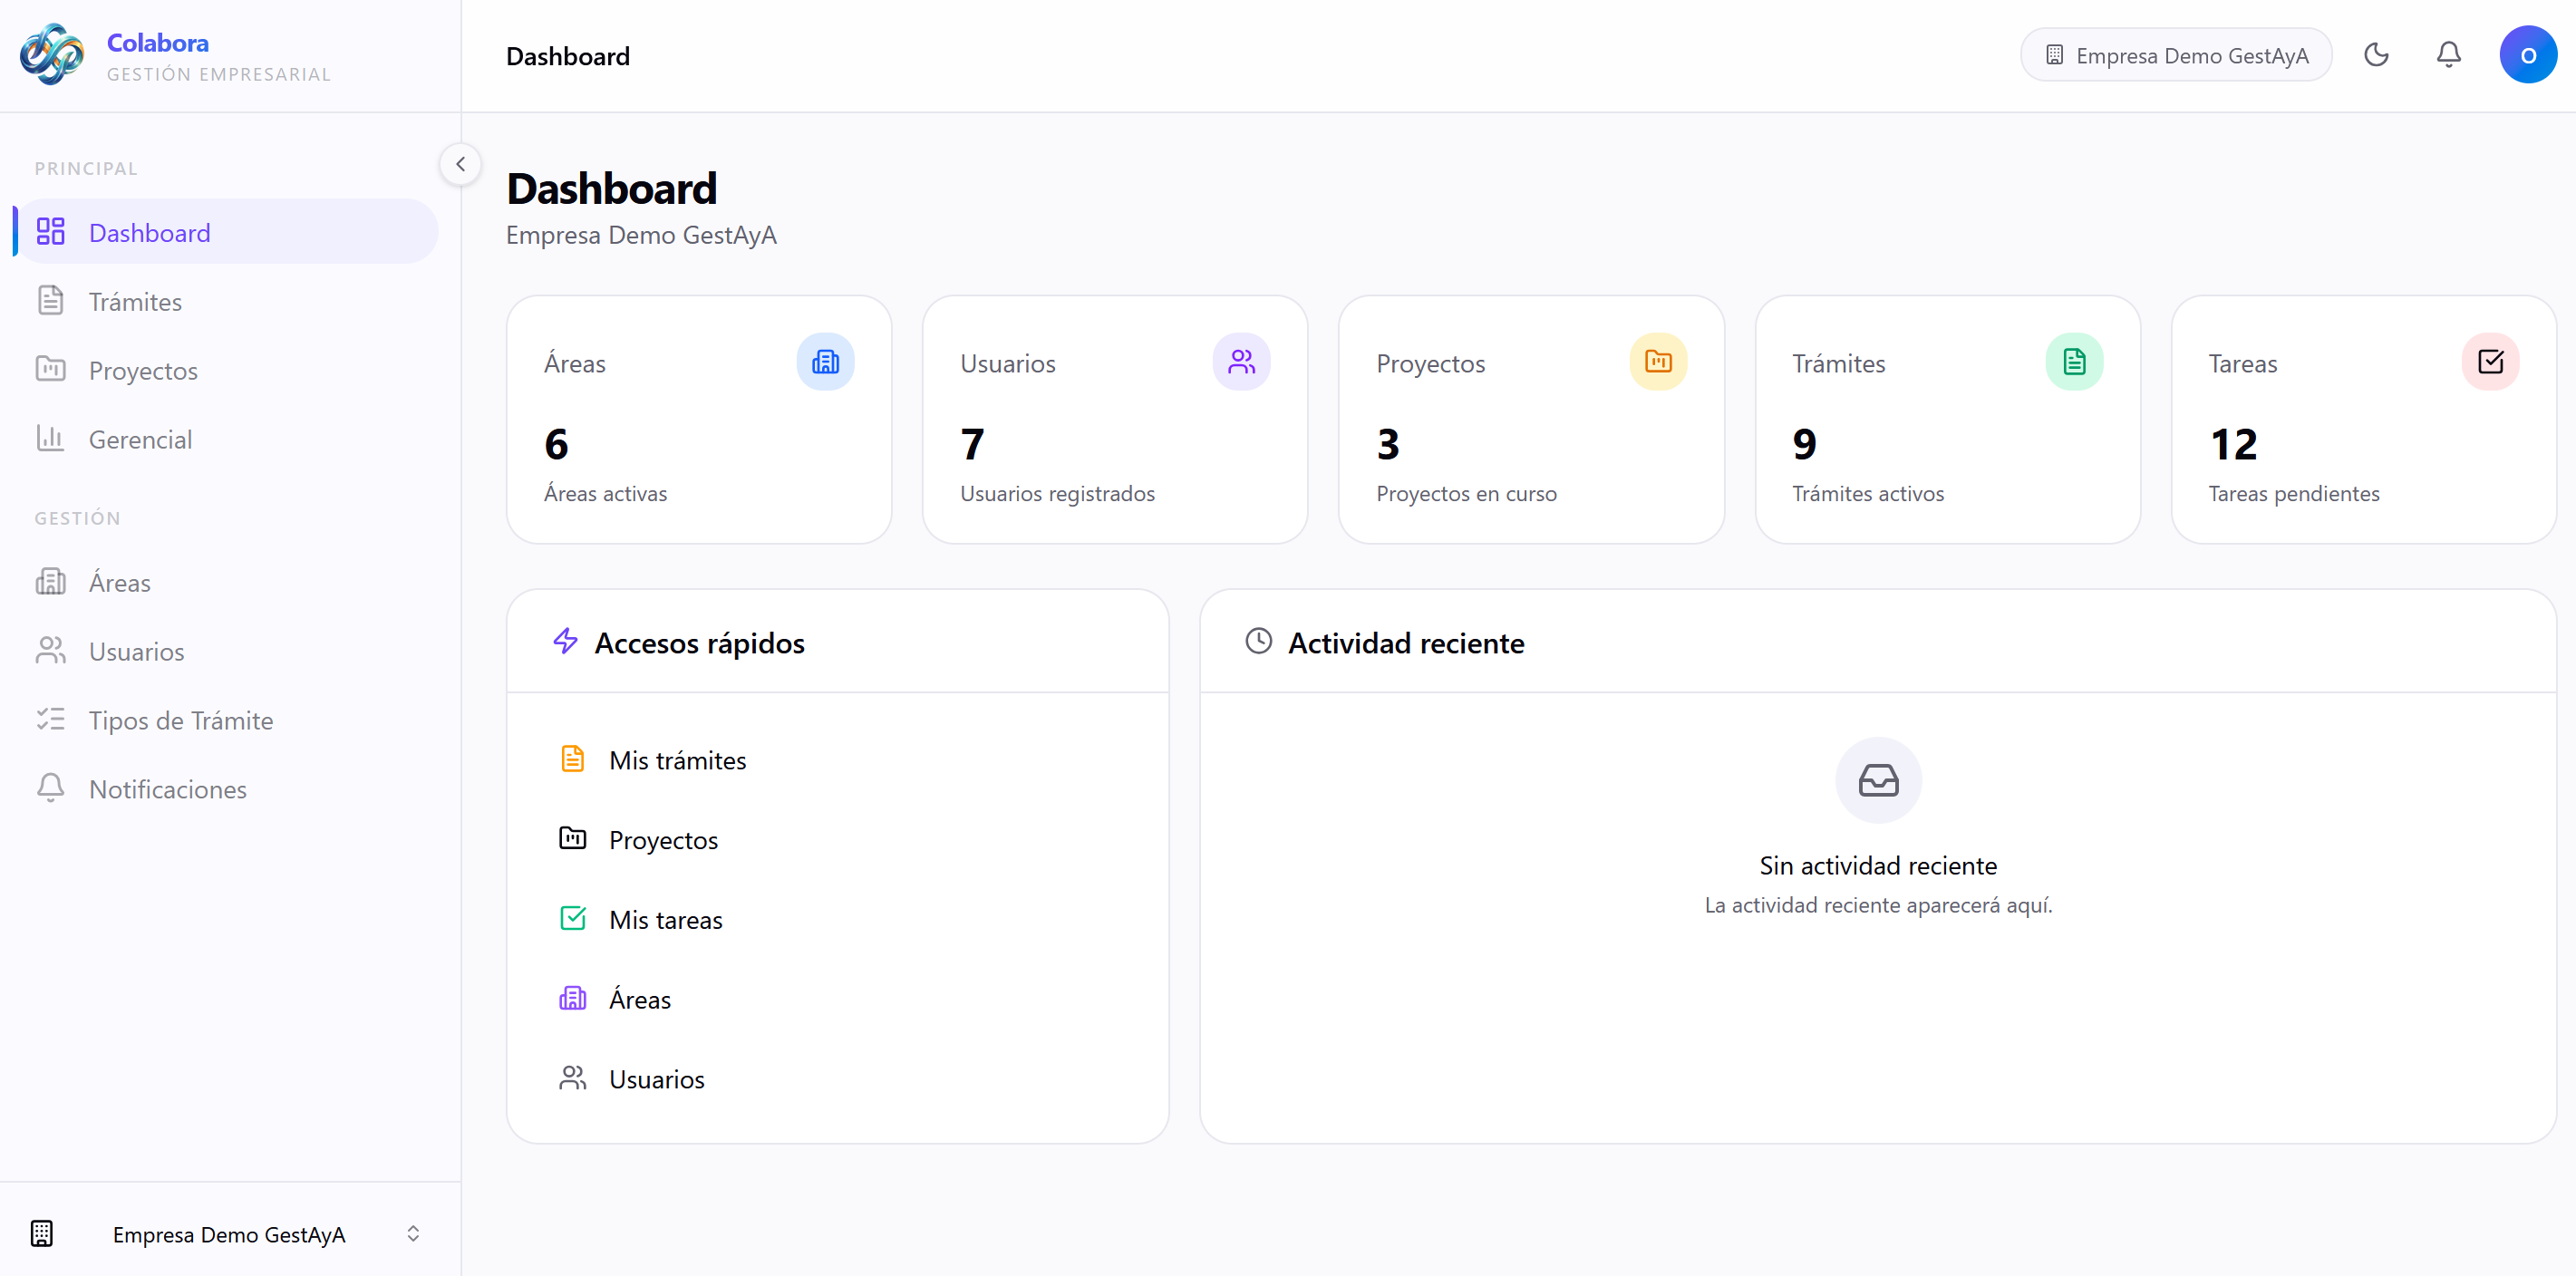Open Mis trámites quick access link
The width and height of the screenshot is (2576, 1276).
point(678,759)
